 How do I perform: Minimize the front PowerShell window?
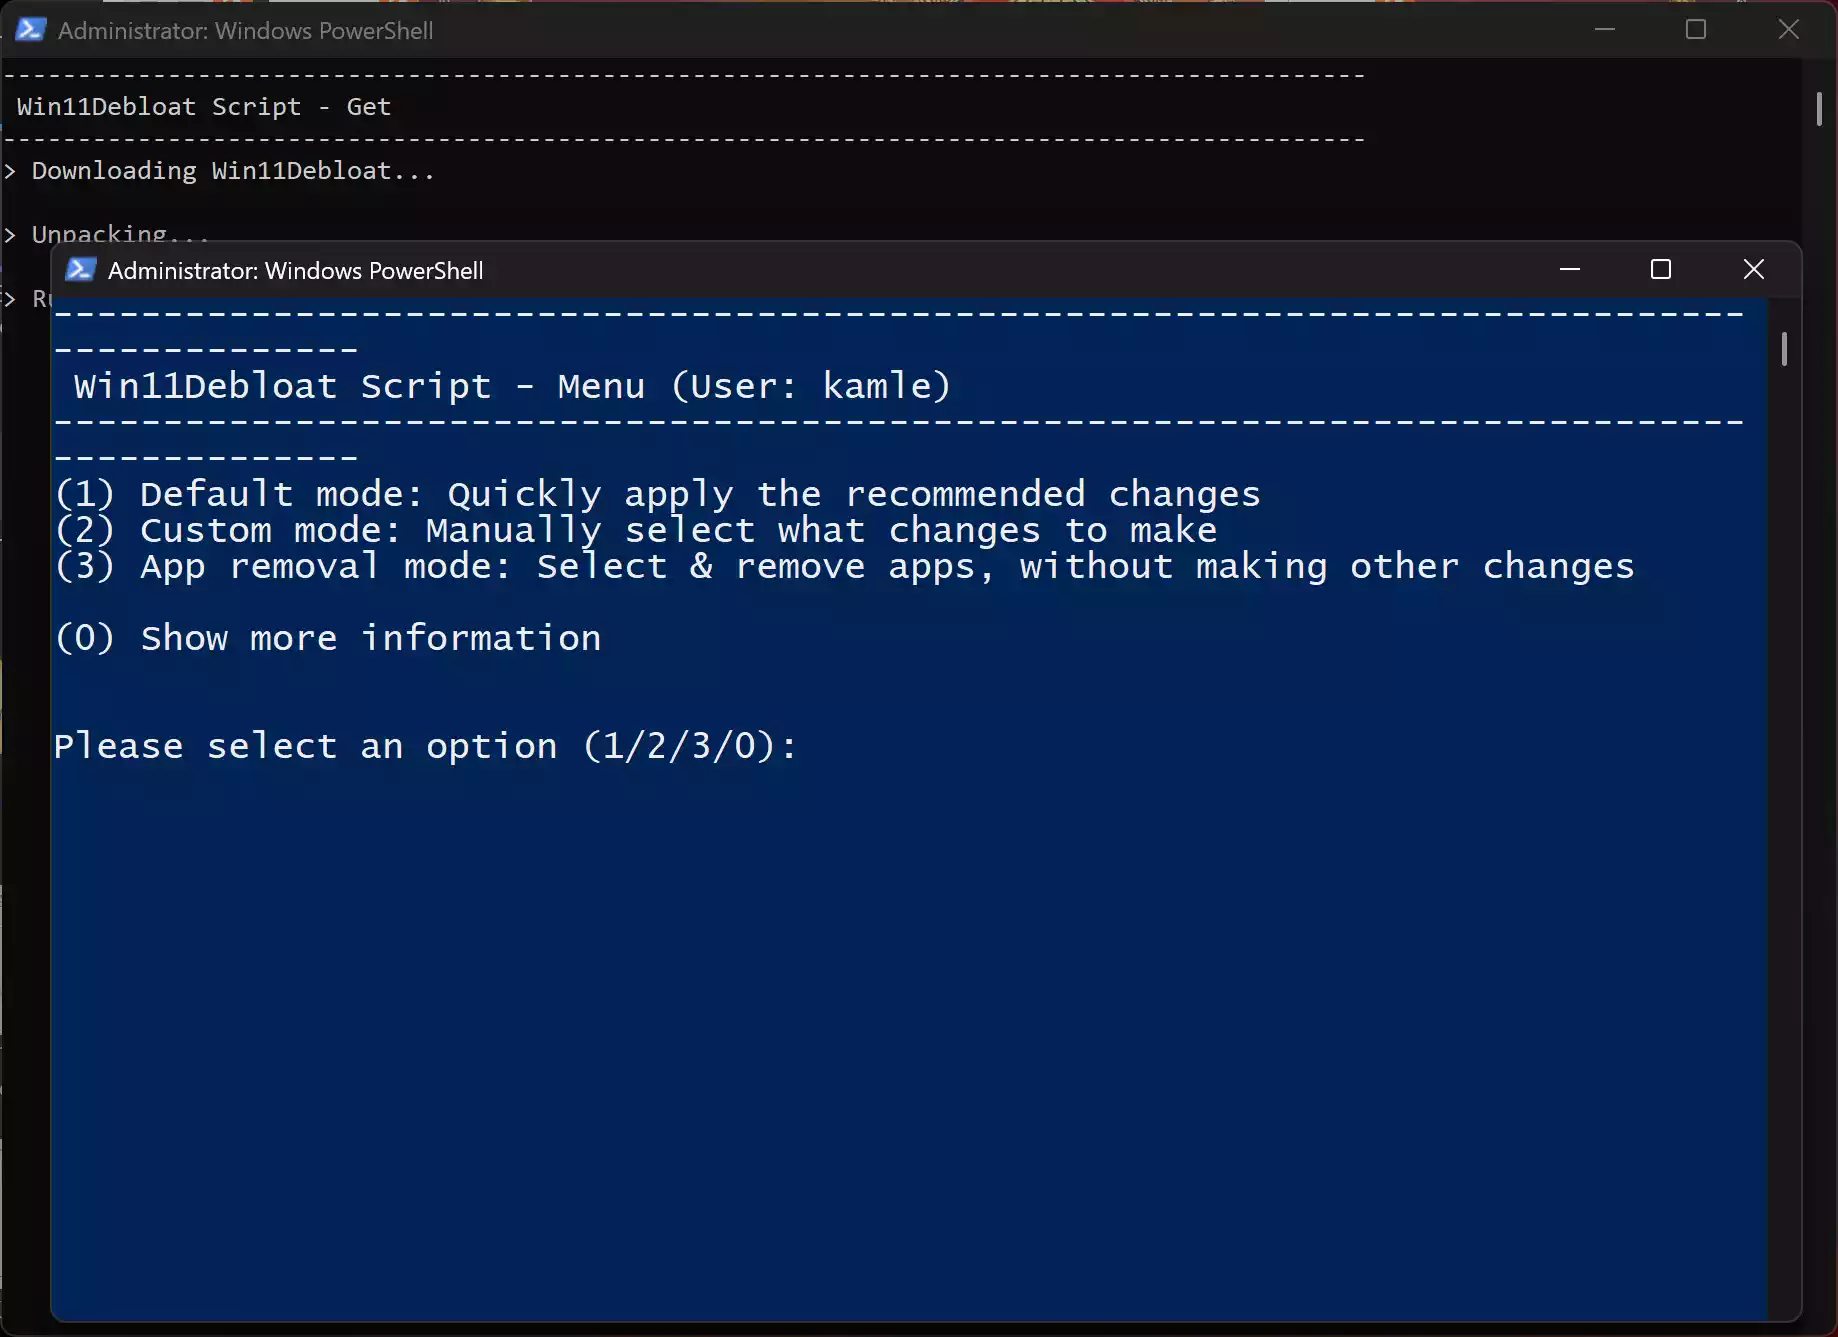pyautogui.click(x=1570, y=269)
